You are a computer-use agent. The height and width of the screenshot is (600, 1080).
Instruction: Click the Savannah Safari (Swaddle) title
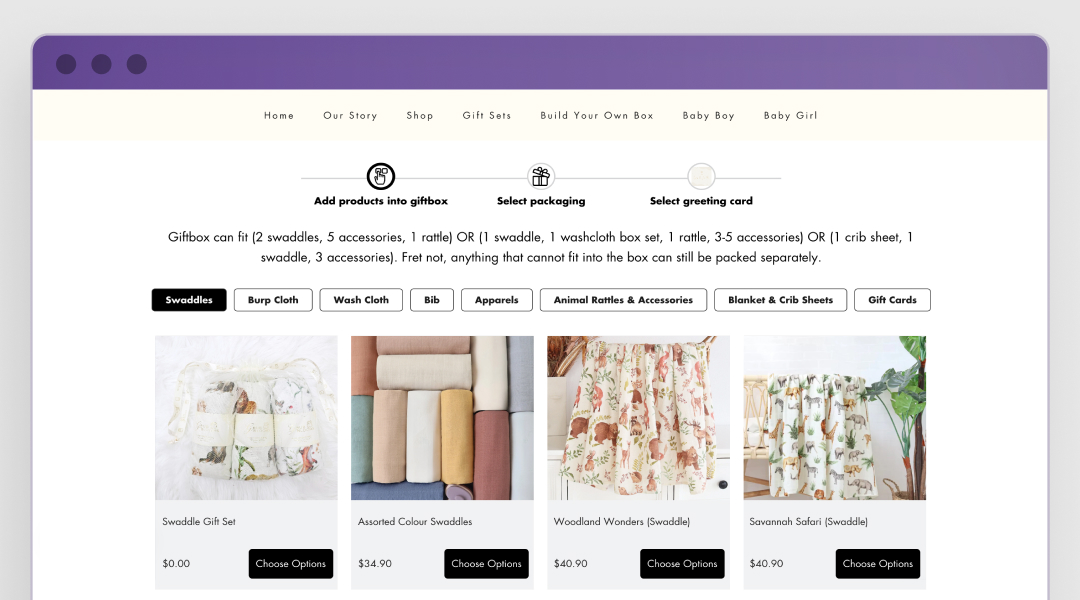809,521
